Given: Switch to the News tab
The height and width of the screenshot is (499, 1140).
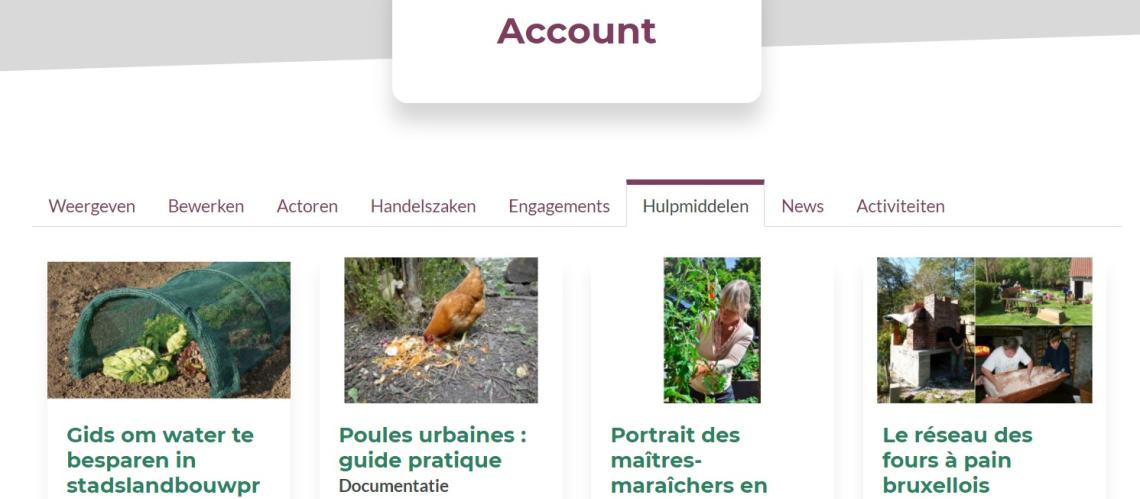Looking at the screenshot, I should pyautogui.click(x=803, y=206).
